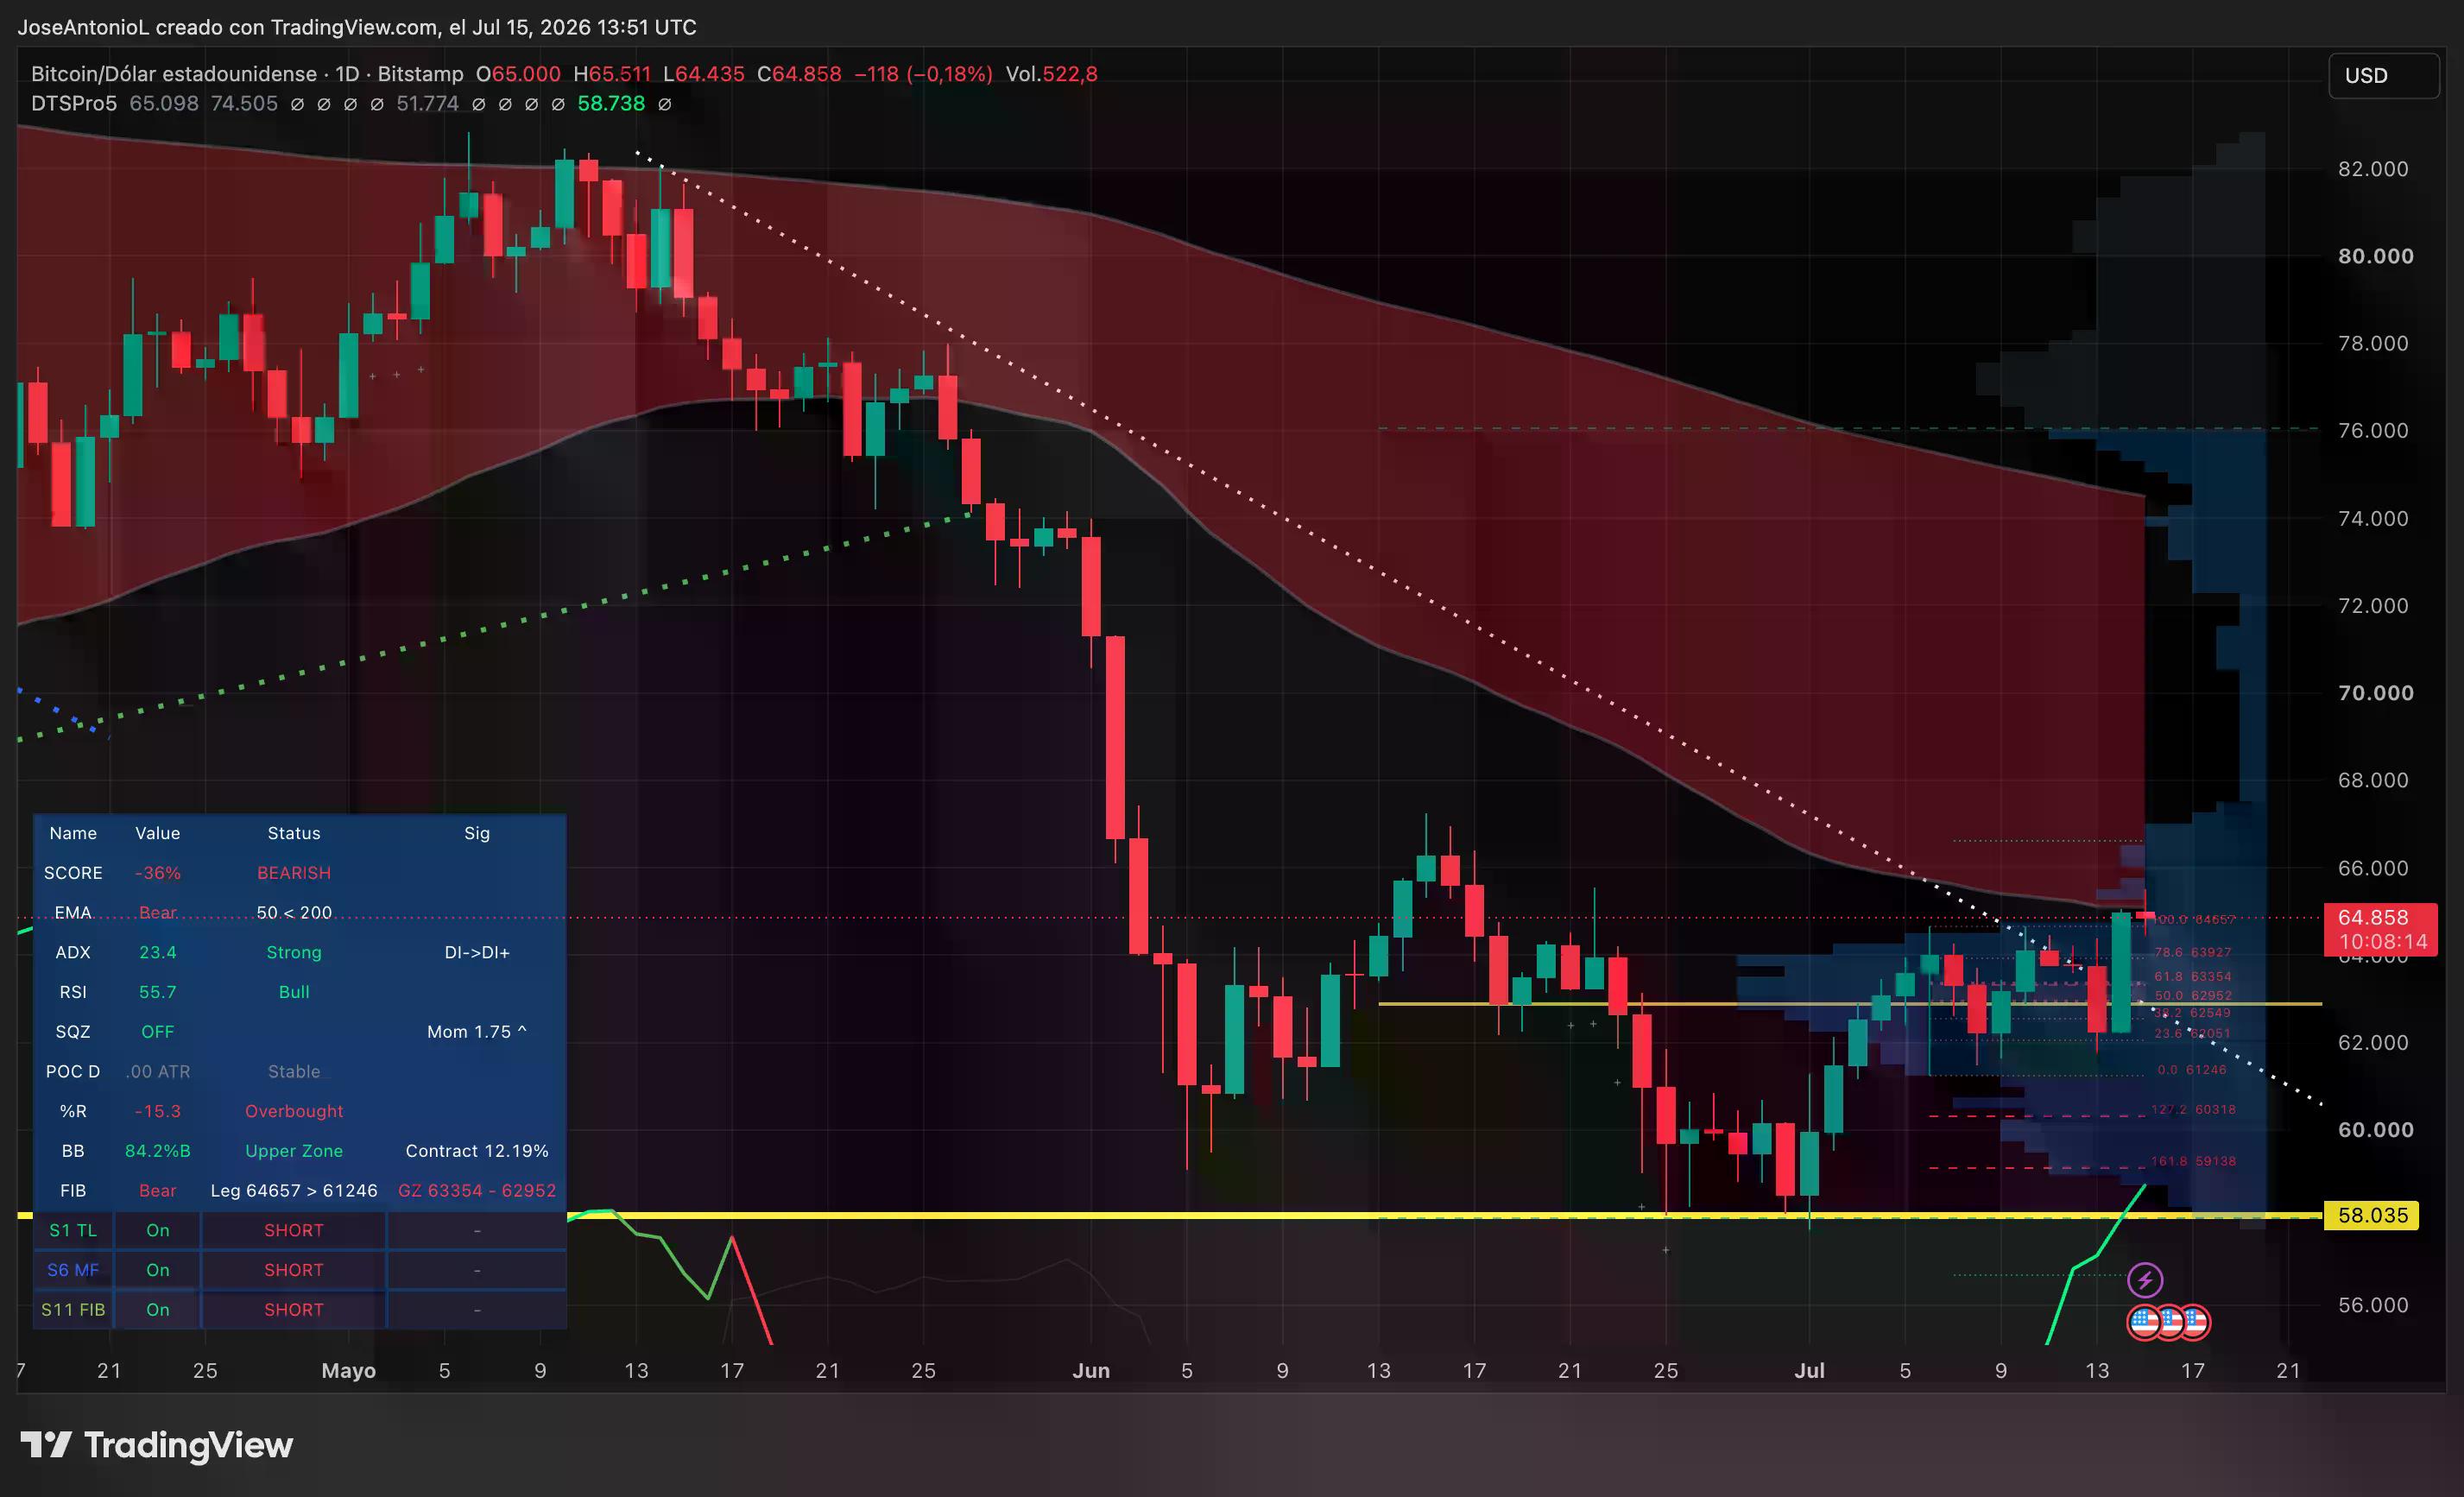Click the low value L64.435
The height and width of the screenshot is (1497, 2464).
pos(704,74)
